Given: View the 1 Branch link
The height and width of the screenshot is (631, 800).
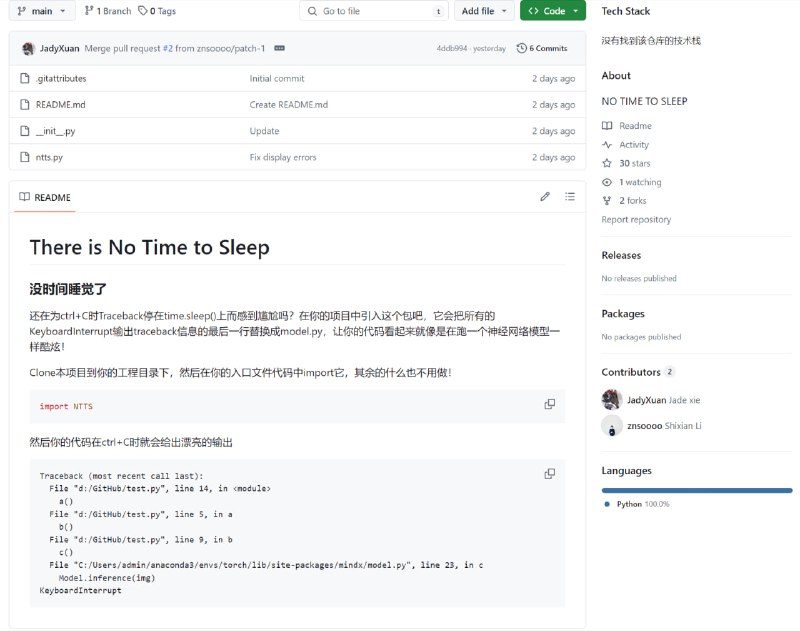Looking at the screenshot, I should (x=108, y=11).
